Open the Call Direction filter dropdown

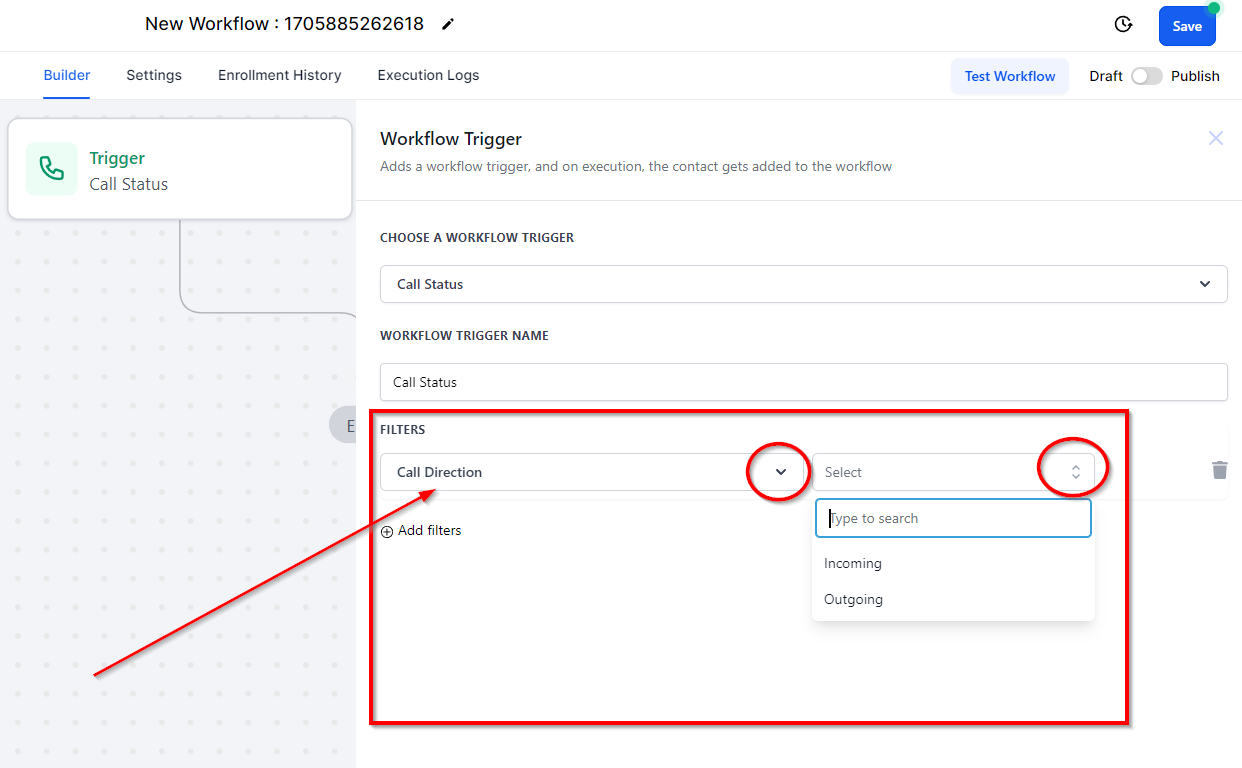592,472
